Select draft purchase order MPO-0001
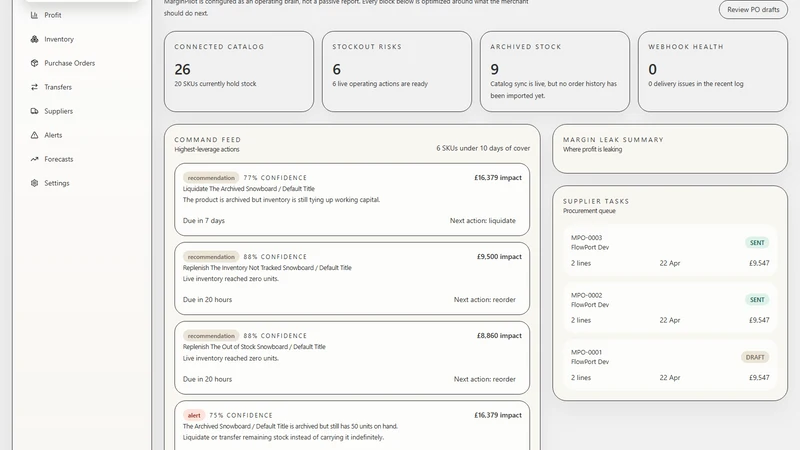 coord(670,365)
